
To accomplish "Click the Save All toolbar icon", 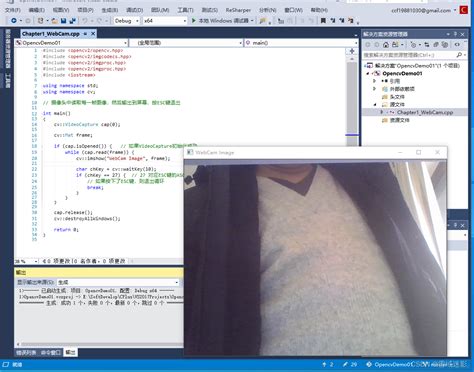I will click(x=72, y=21).
